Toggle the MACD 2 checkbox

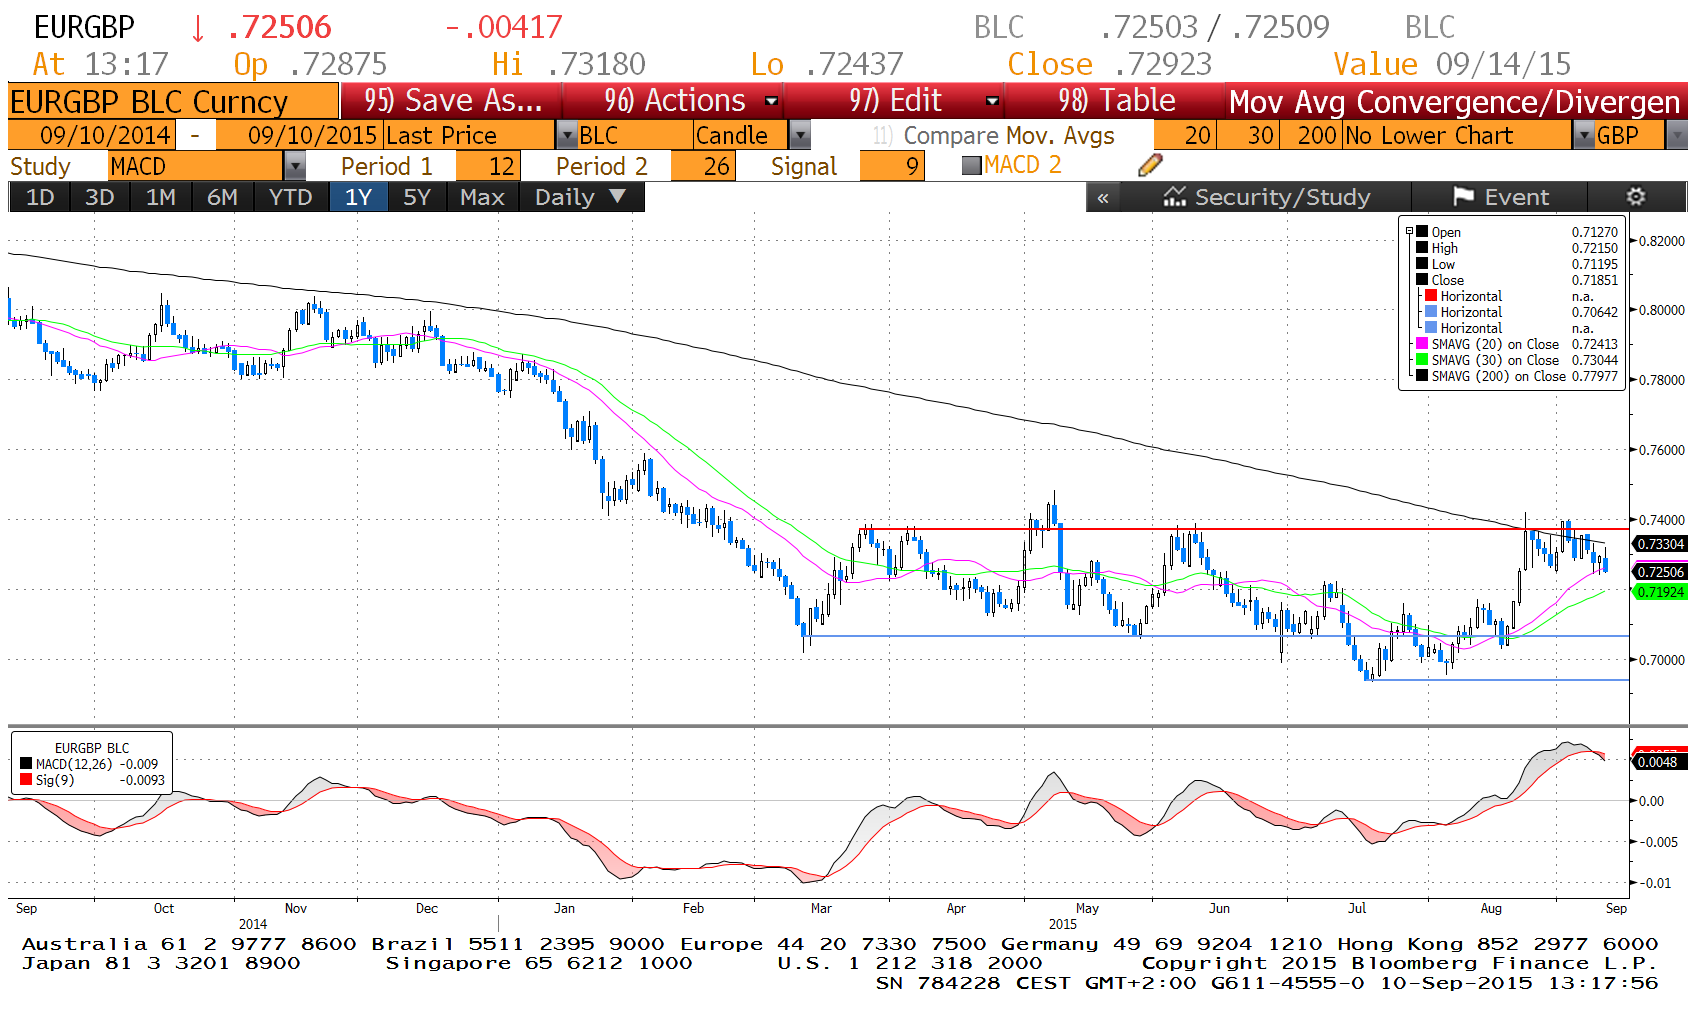tap(971, 166)
